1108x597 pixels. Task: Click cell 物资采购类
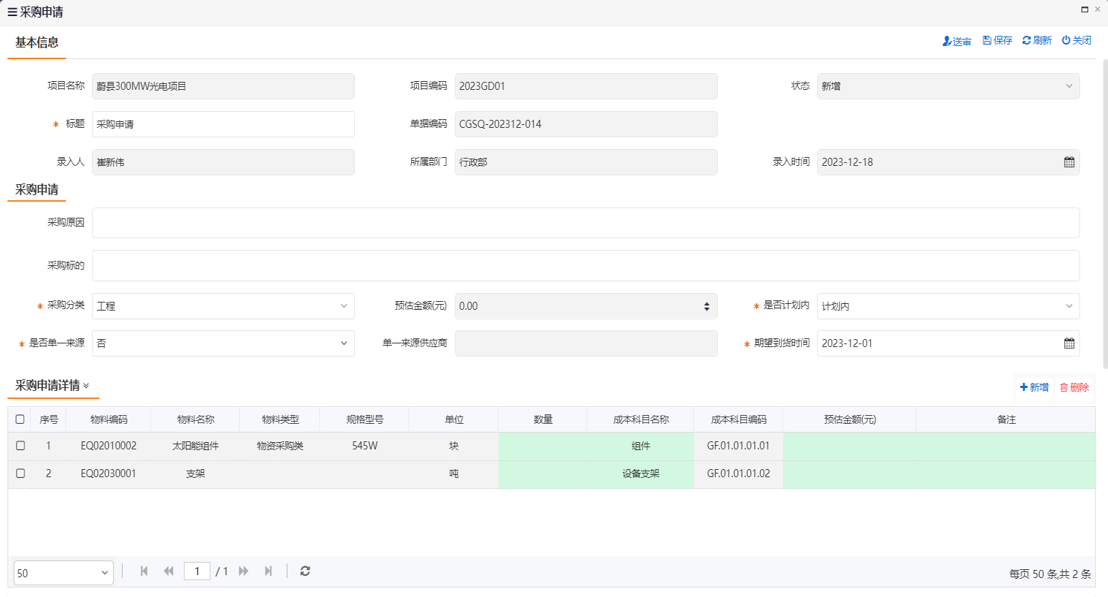(x=280, y=446)
